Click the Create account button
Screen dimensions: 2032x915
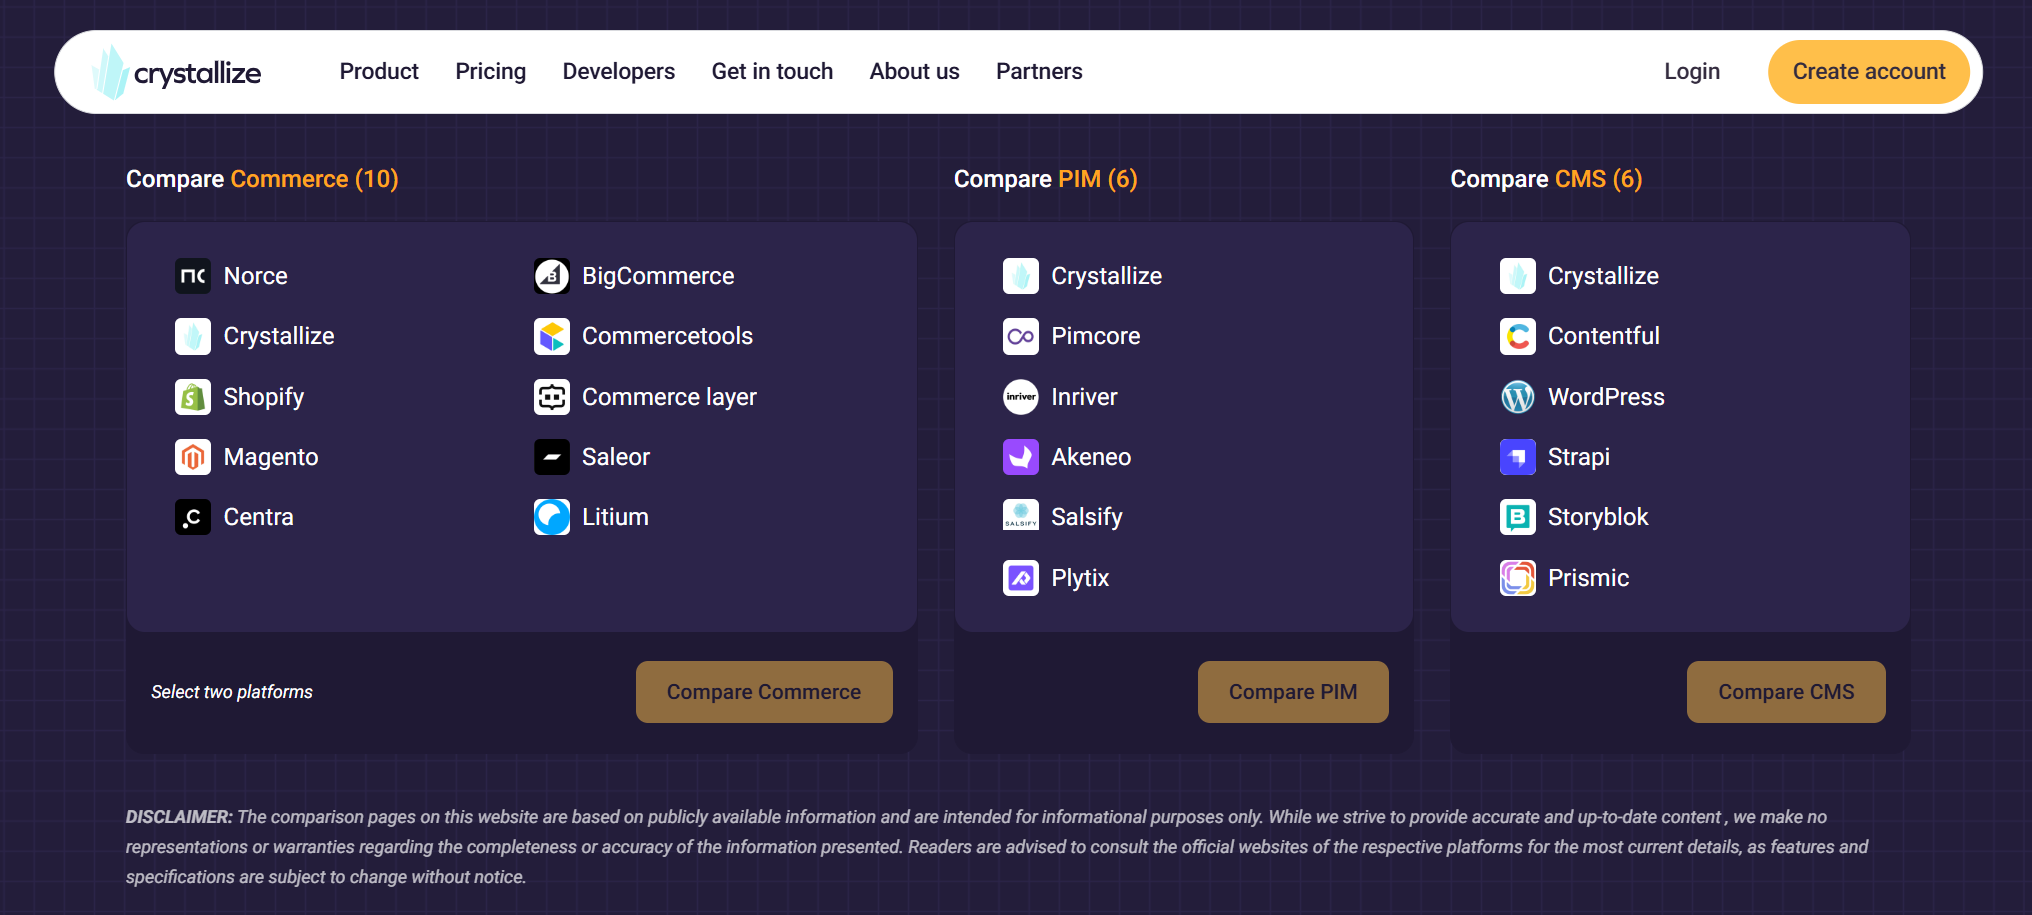pos(1868,72)
